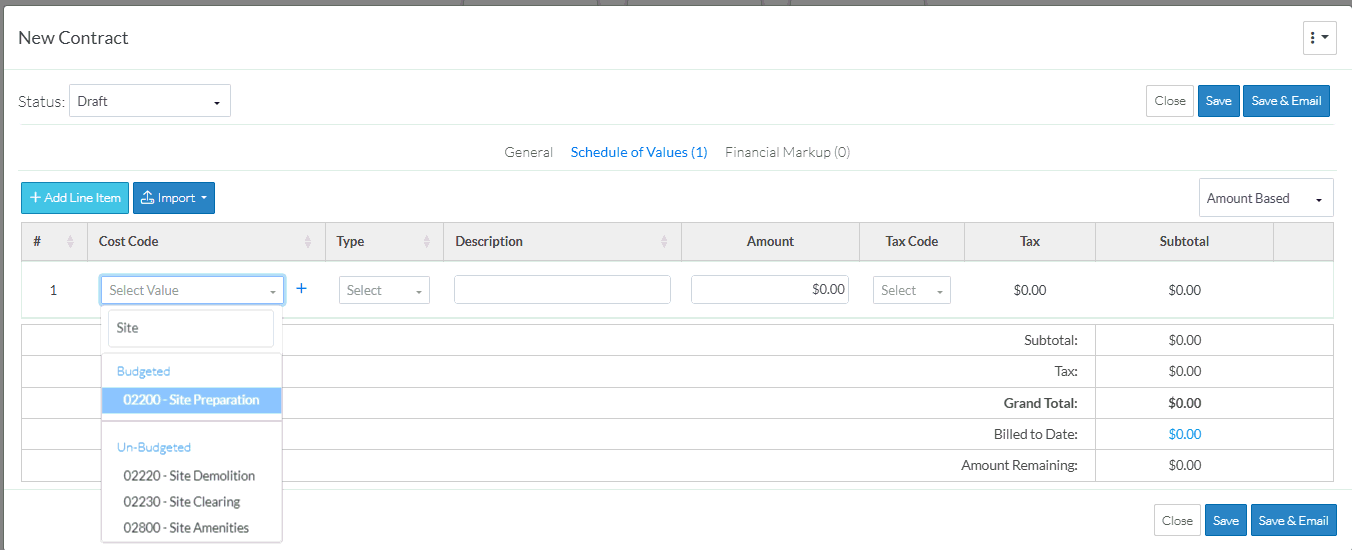Click the Description input field
The image size is (1352, 550).
tap(562, 290)
